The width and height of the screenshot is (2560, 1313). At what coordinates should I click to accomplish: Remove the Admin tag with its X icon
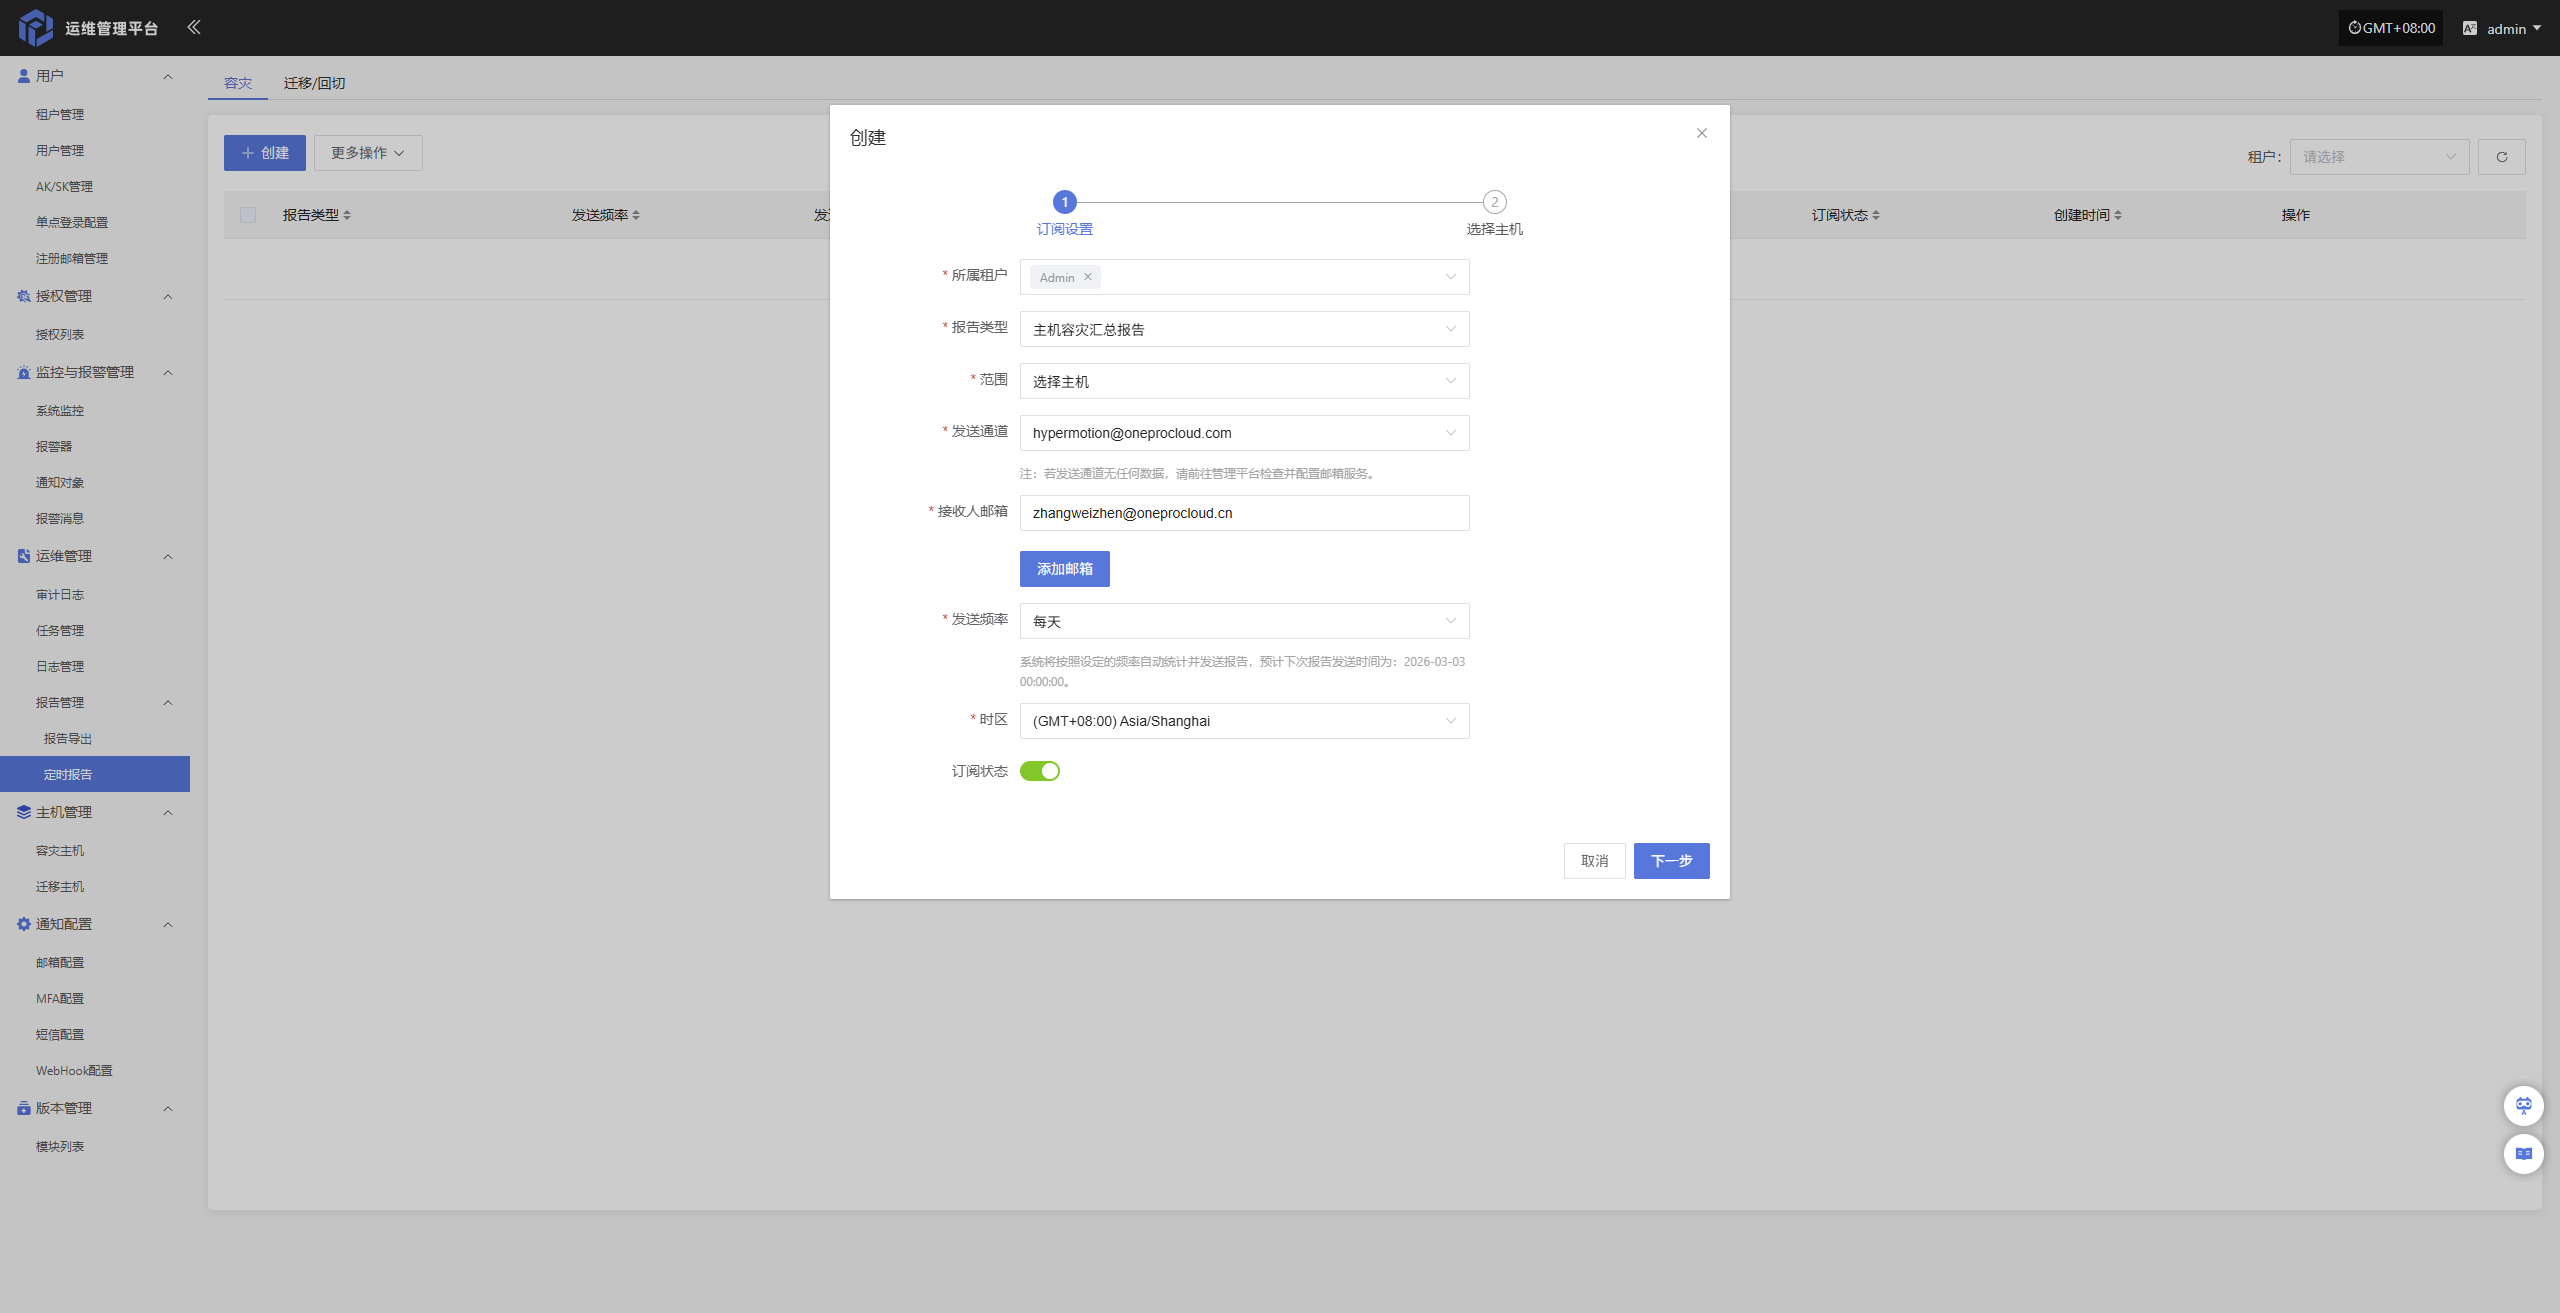(1088, 277)
